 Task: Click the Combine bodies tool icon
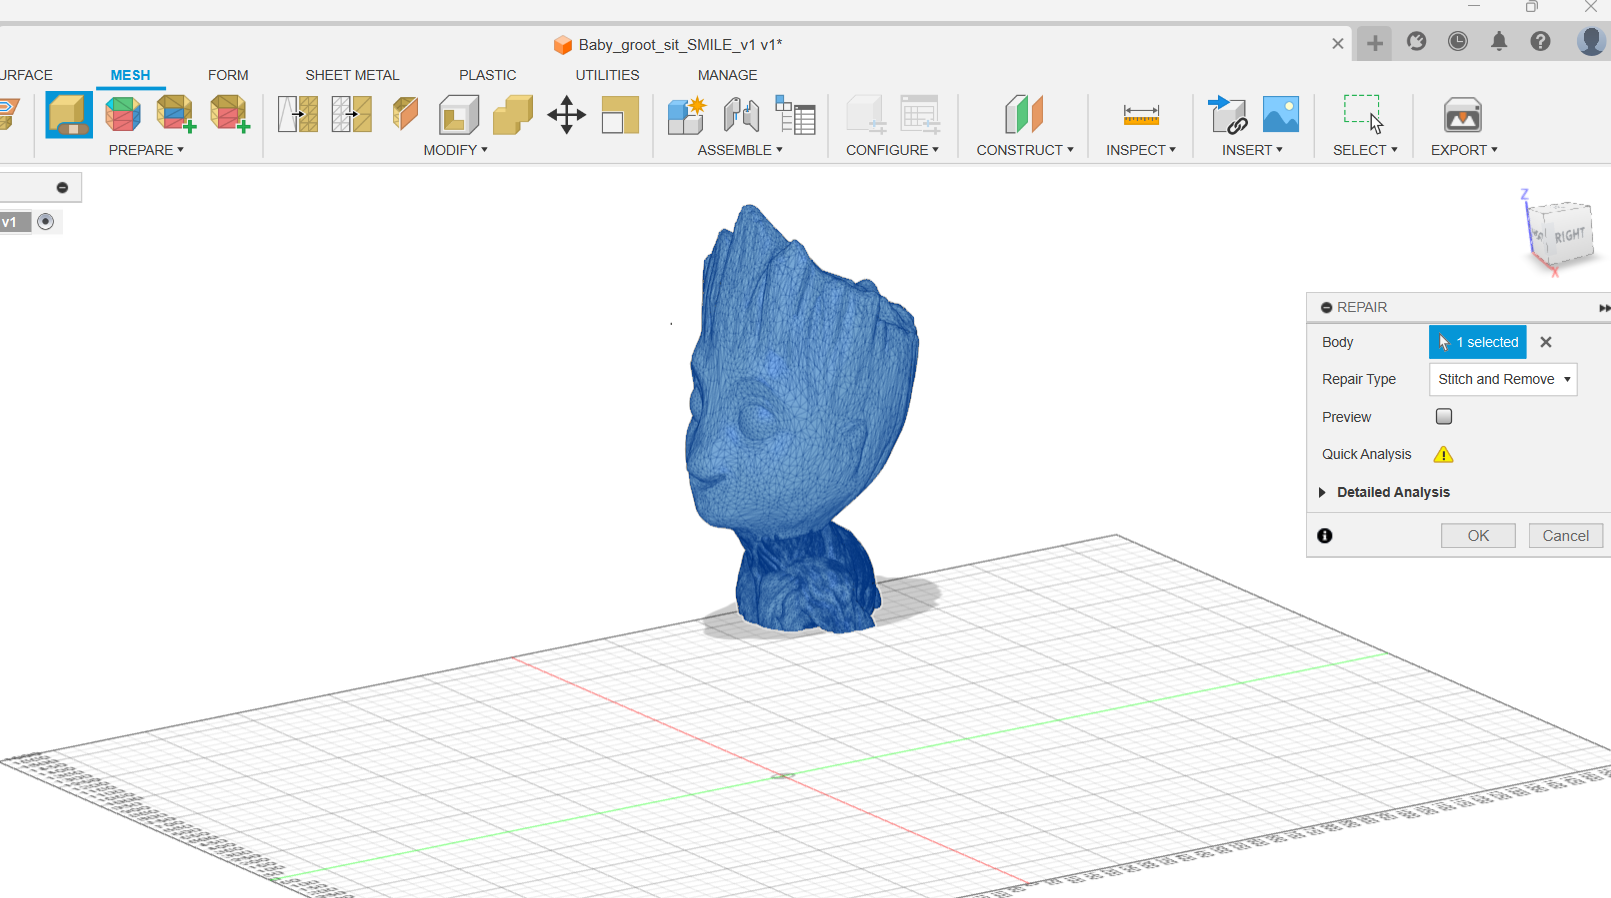tap(513, 114)
